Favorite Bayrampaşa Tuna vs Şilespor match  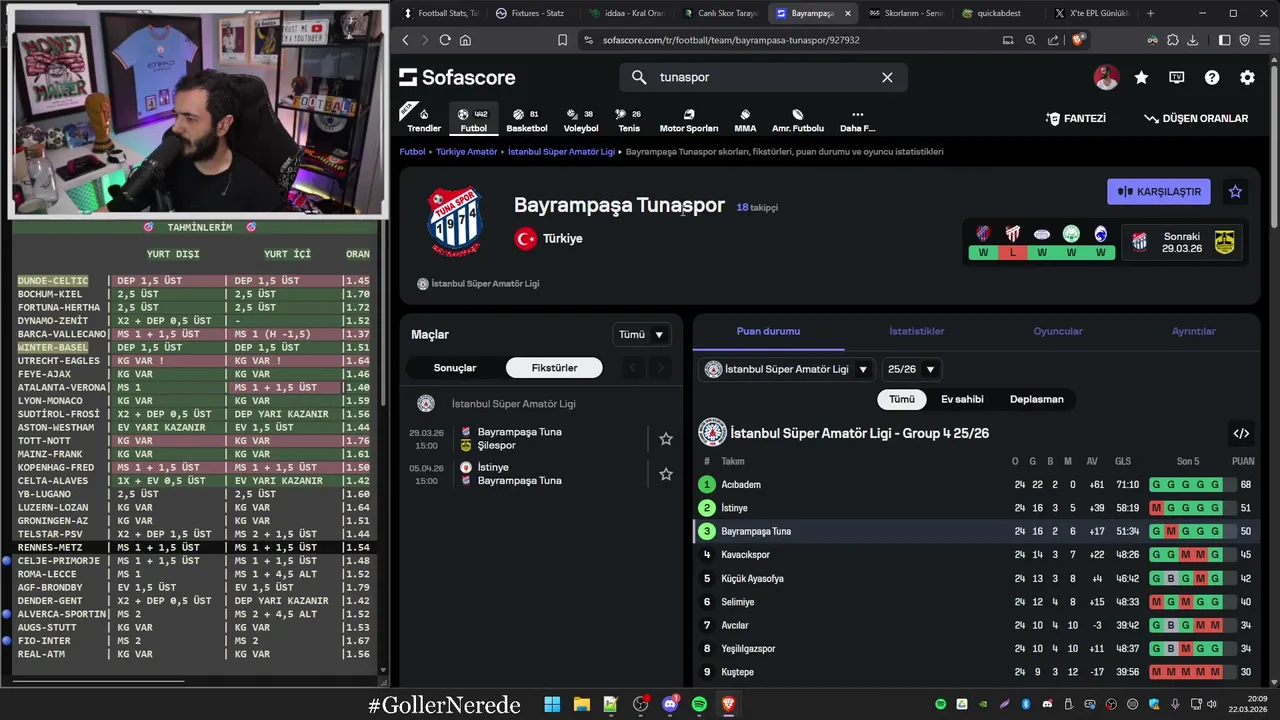tap(666, 439)
